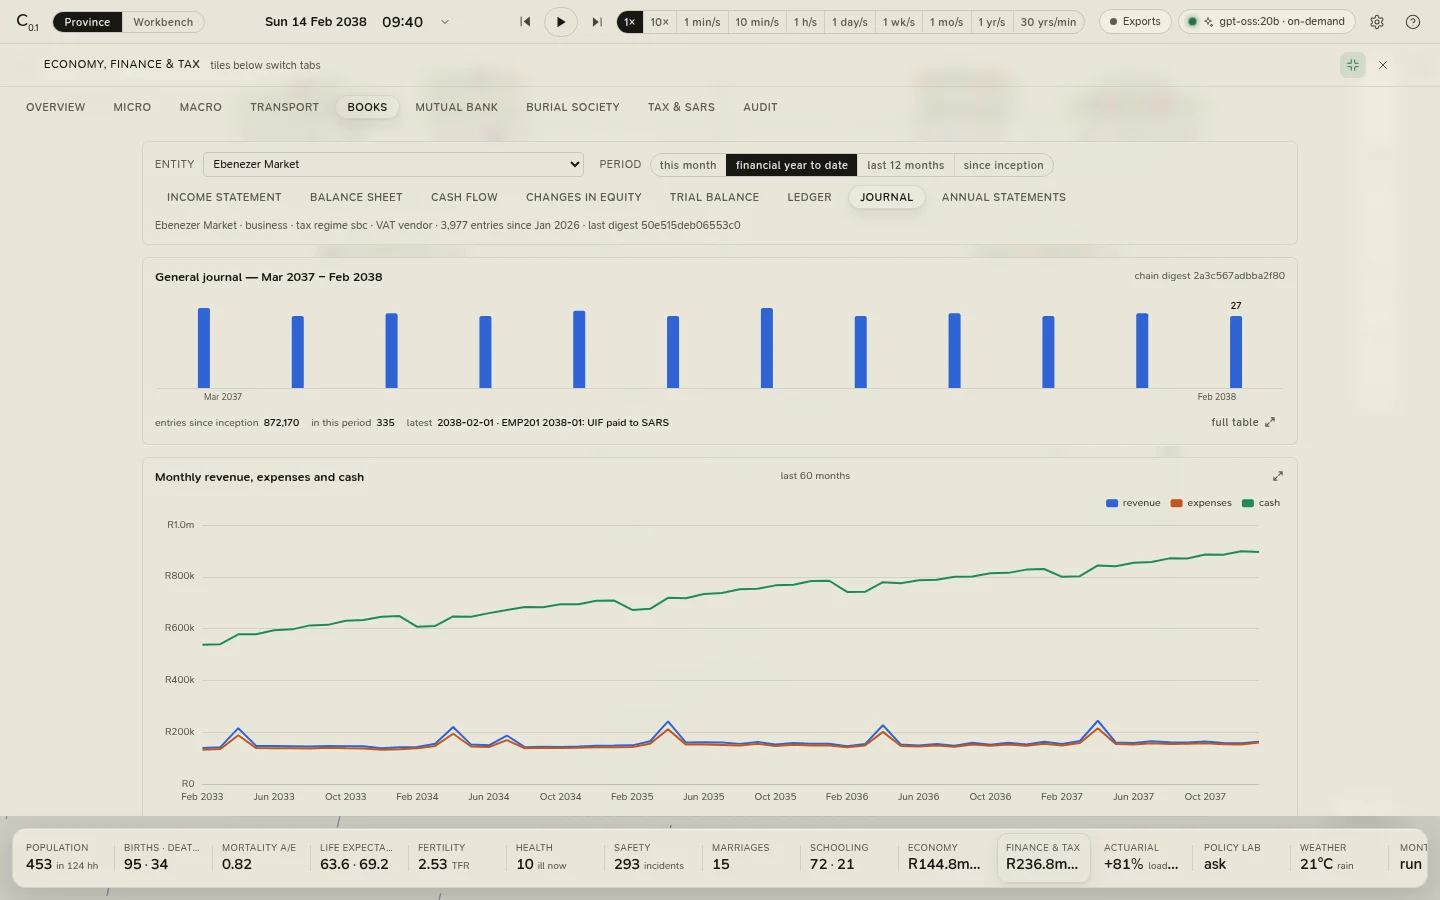
Task: Open the LEDGER sub-tab
Action: pos(809,197)
